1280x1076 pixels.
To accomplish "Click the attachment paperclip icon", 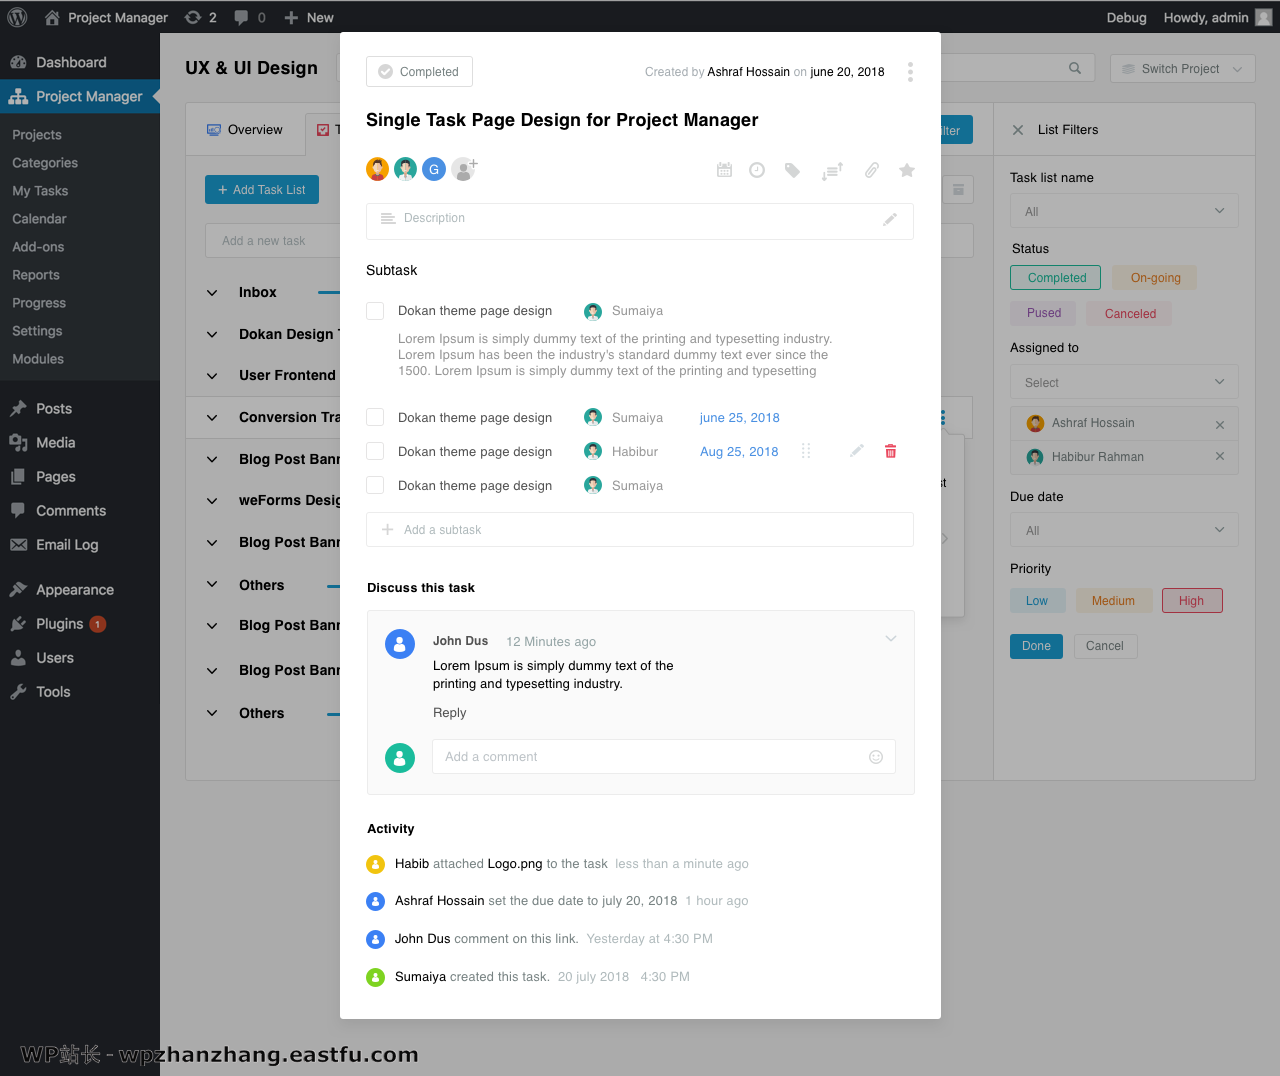I will [x=872, y=170].
